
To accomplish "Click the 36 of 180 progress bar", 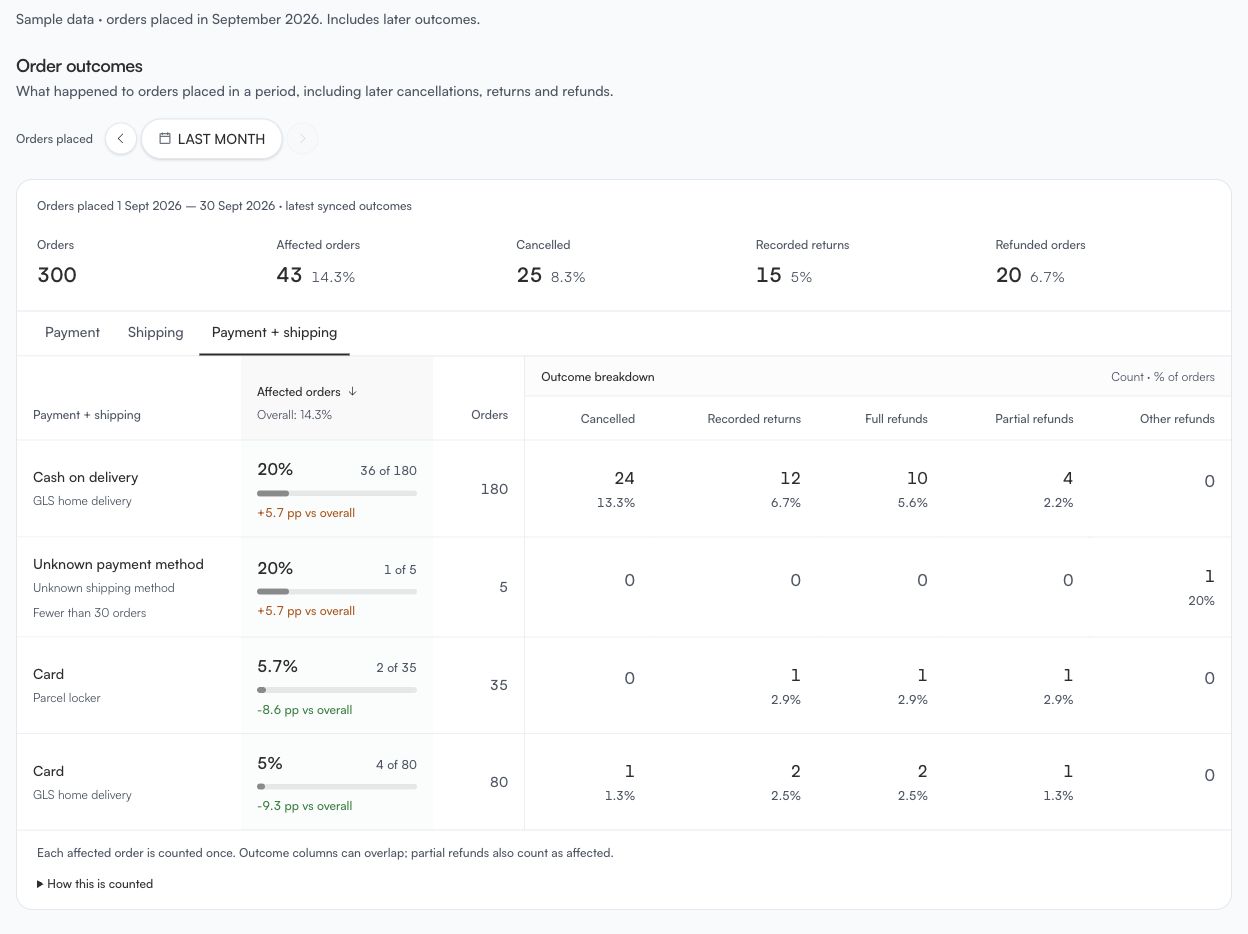I will coord(337,493).
